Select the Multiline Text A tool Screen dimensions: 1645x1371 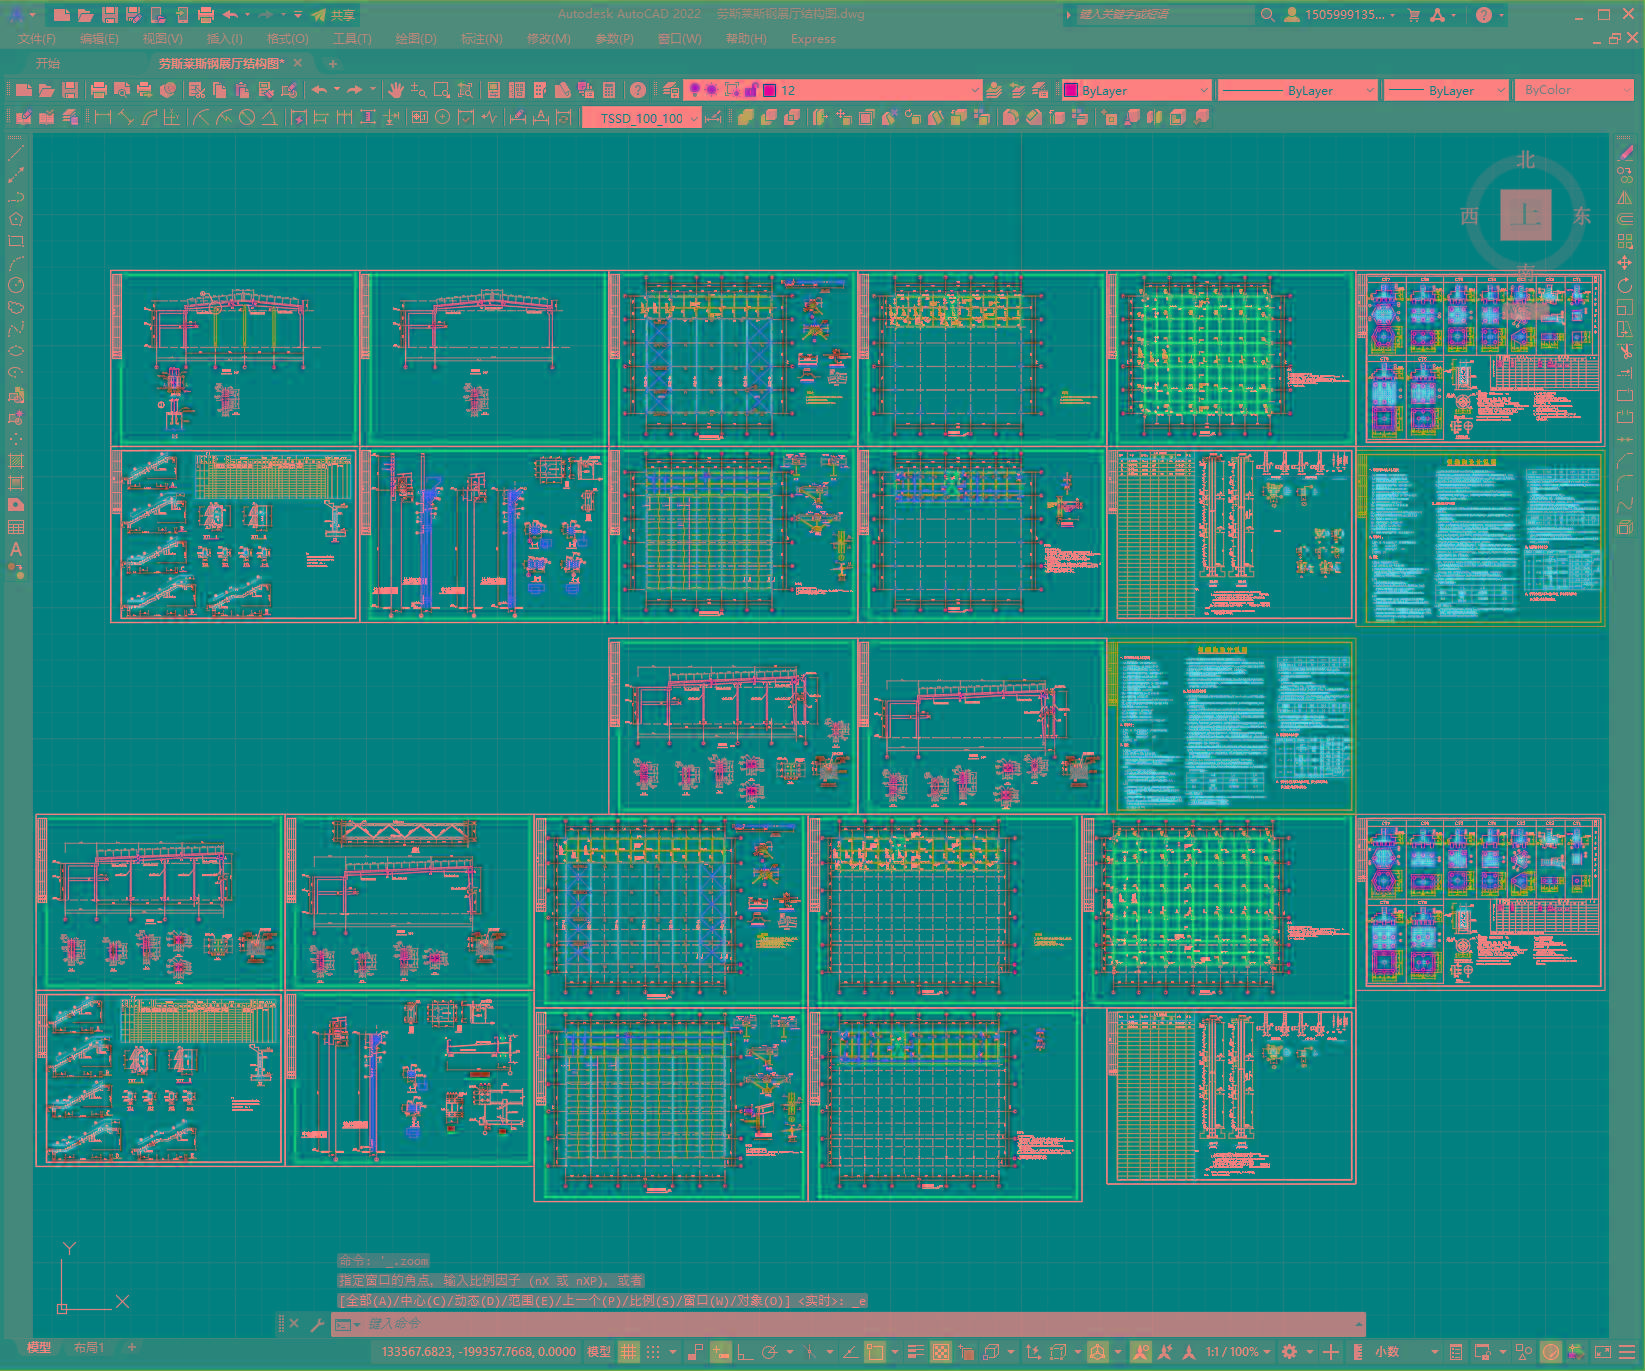click(16, 549)
